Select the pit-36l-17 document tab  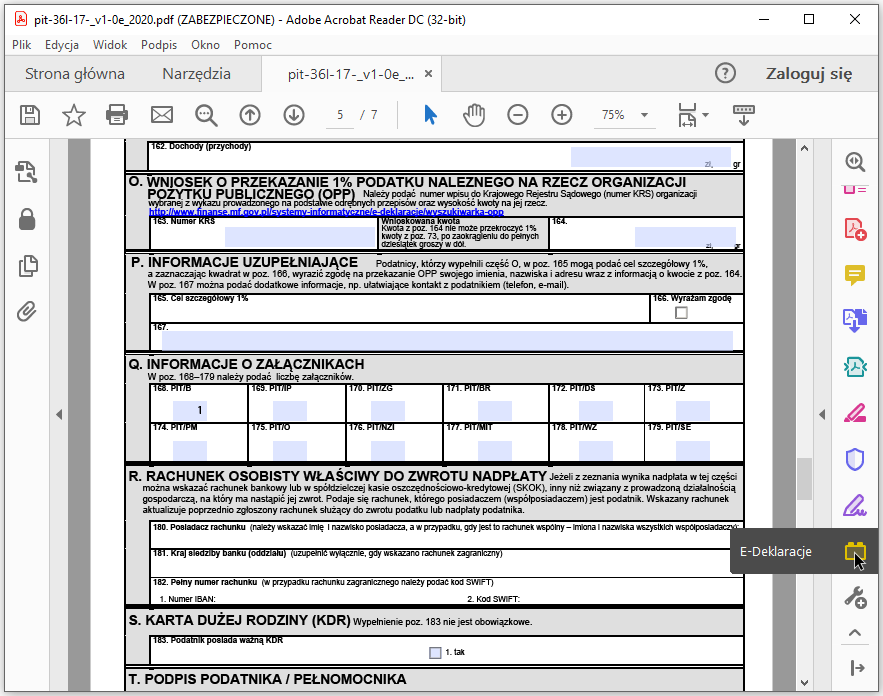pyautogui.click(x=350, y=74)
